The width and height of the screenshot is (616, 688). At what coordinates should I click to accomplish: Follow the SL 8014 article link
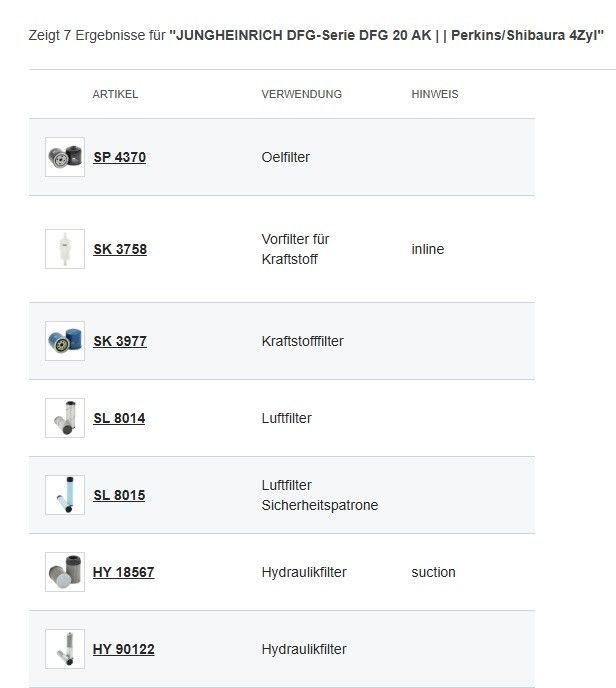(119, 418)
